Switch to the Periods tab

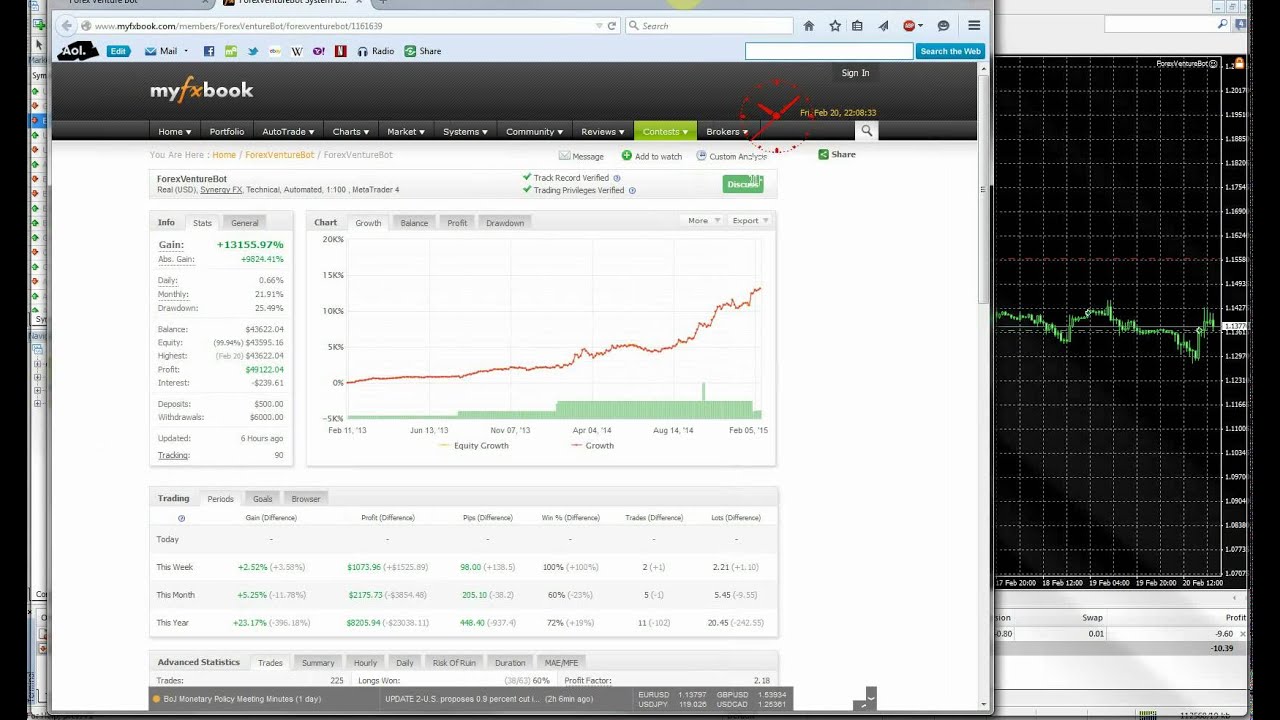[220, 499]
